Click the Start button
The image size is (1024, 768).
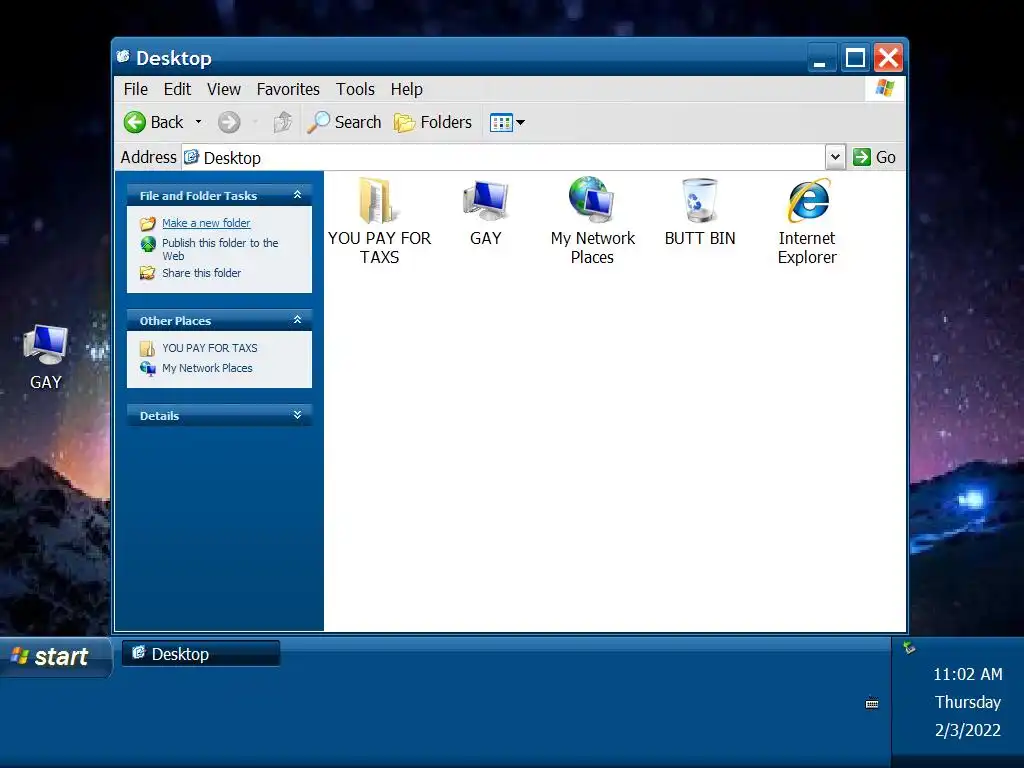[55, 656]
